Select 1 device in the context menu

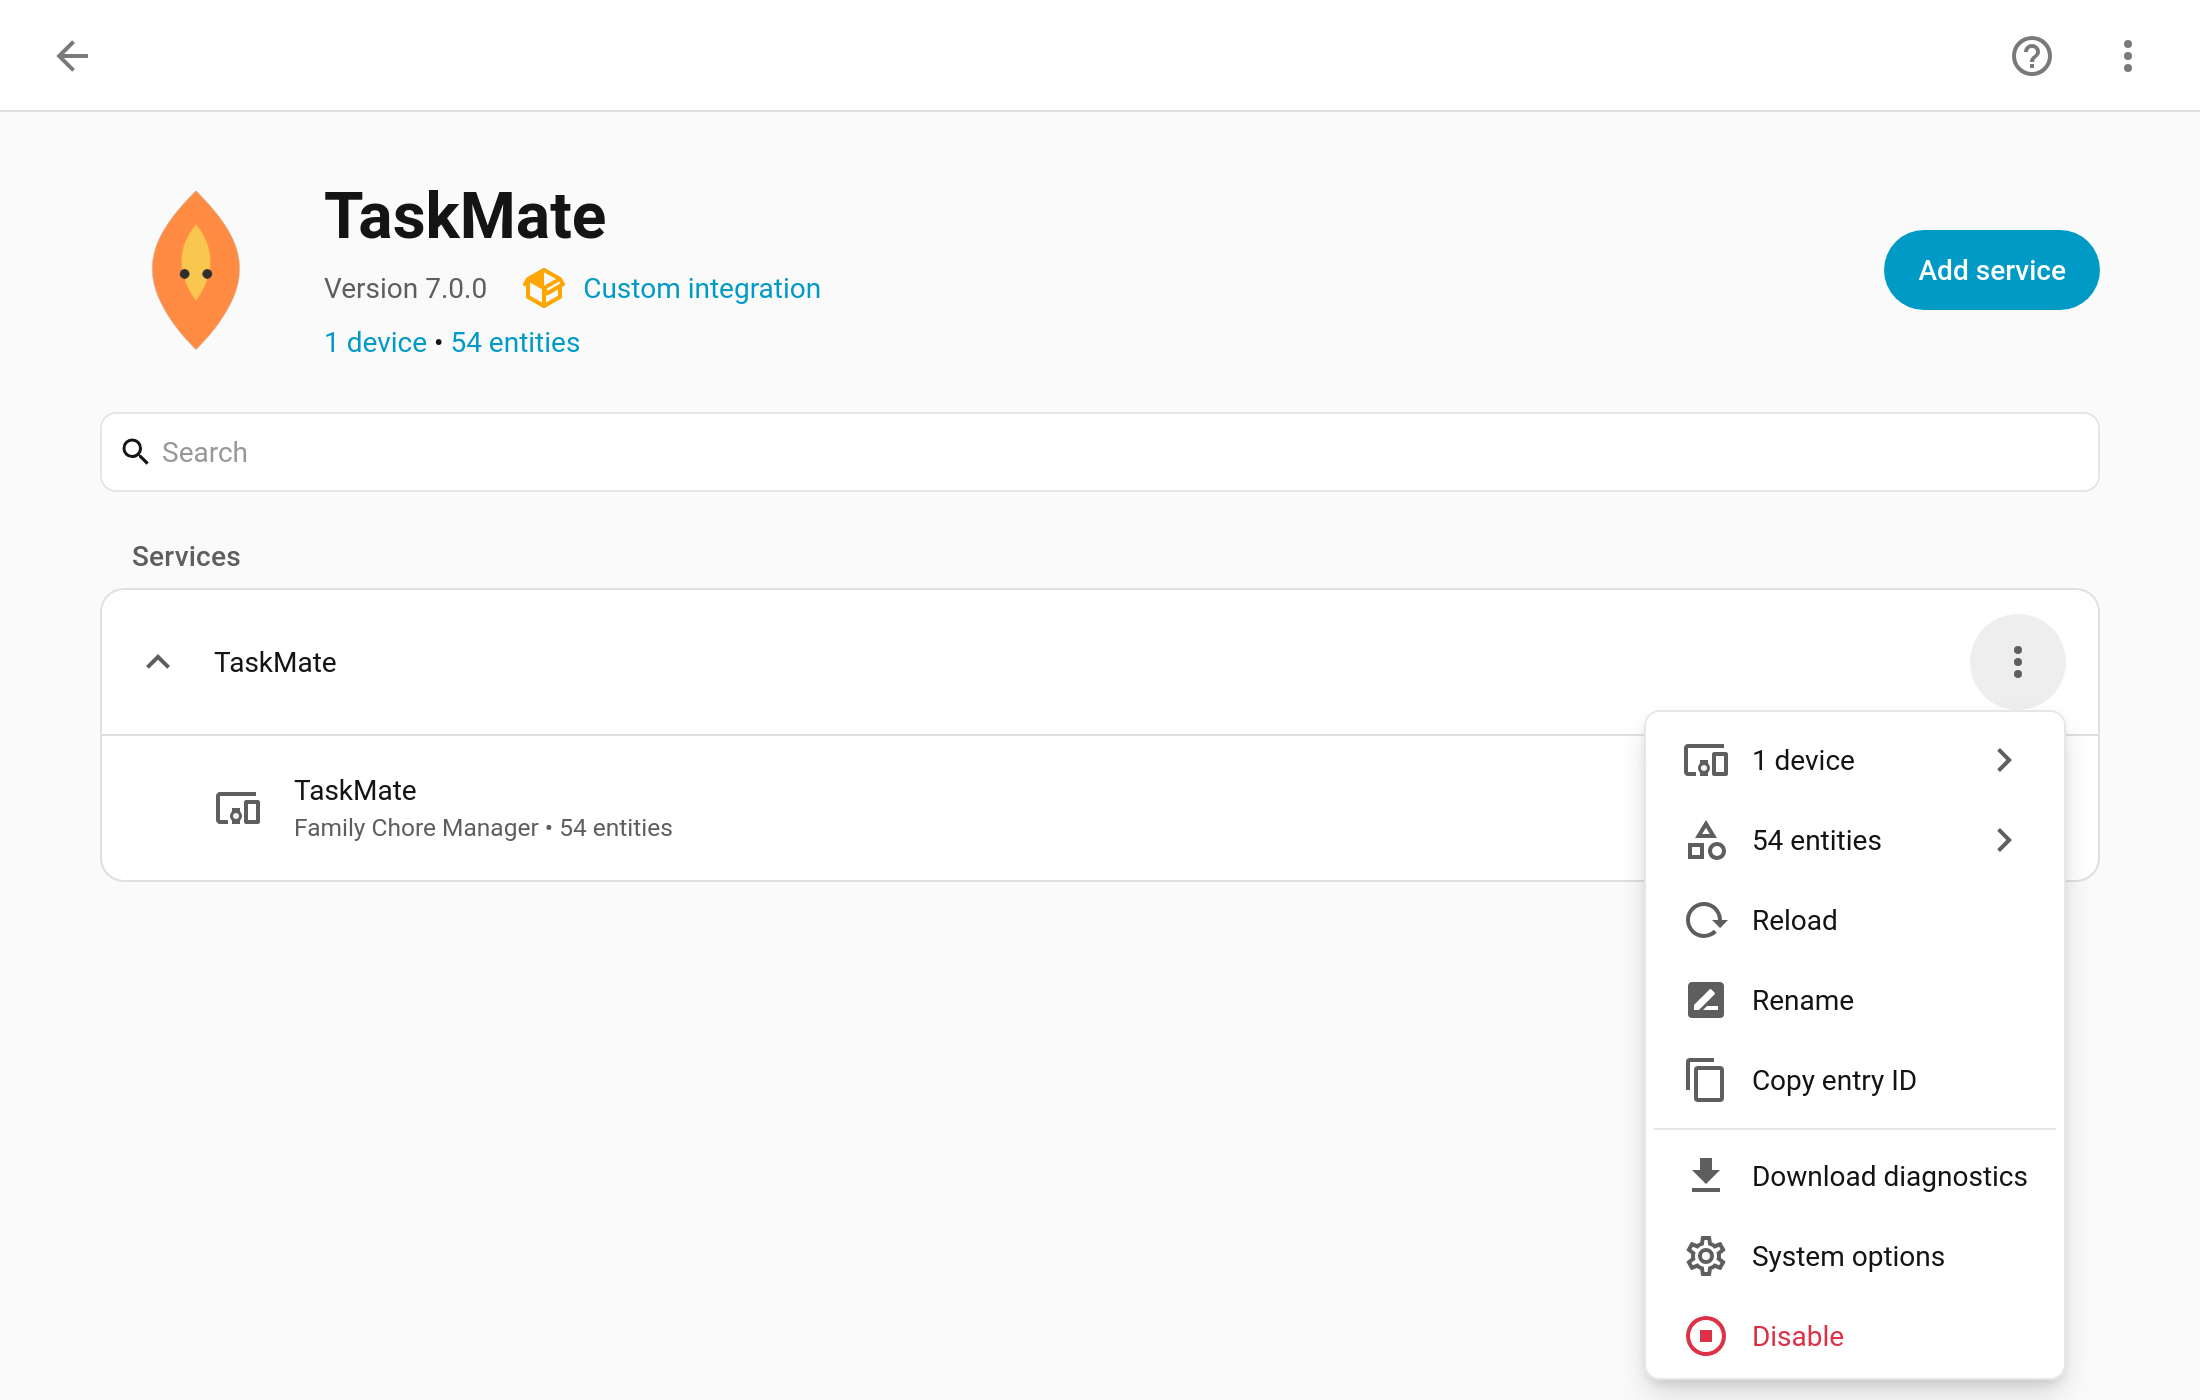(1855, 760)
